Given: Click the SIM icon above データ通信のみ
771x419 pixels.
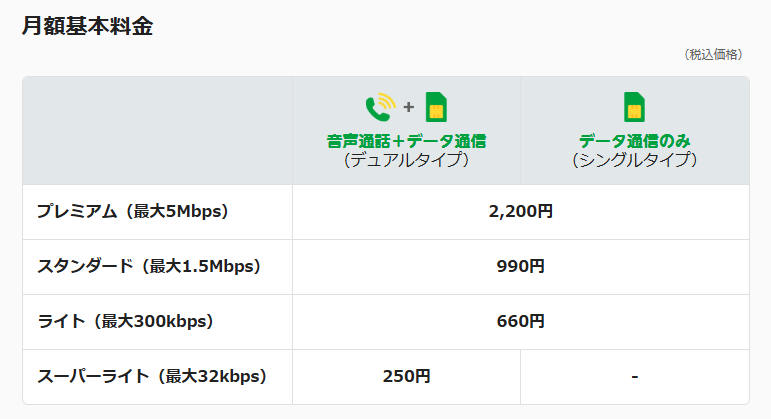Looking at the screenshot, I should pyautogui.click(x=634, y=107).
